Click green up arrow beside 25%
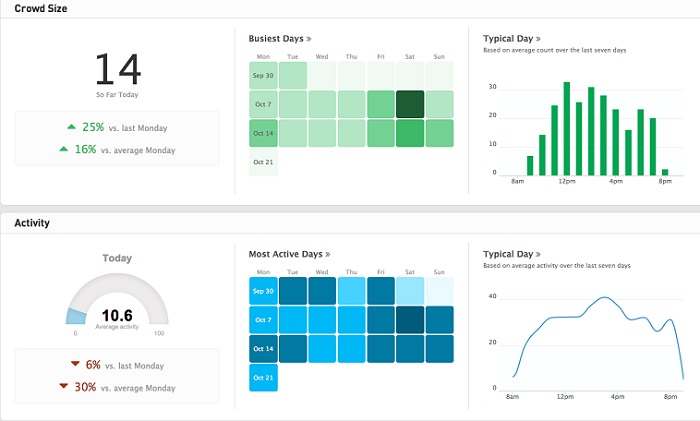Image resolution: width=700 pixels, height=421 pixels. point(71,127)
